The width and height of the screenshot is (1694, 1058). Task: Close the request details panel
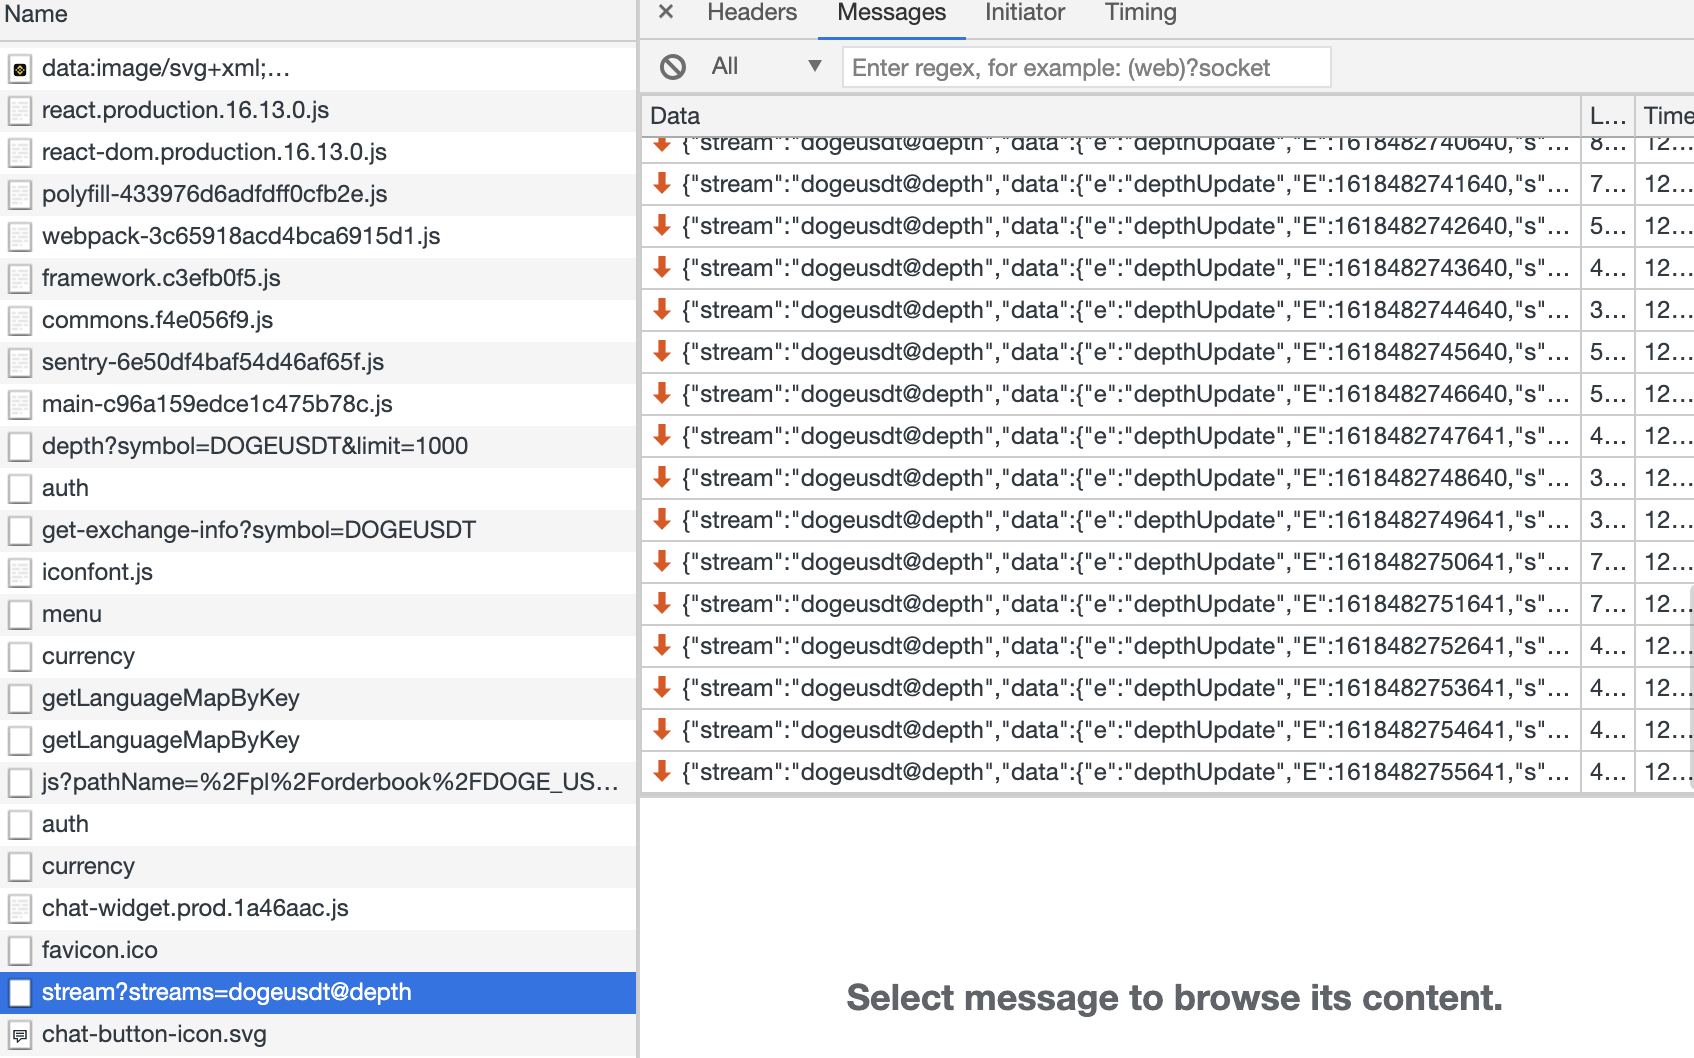pyautogui.click(x=666, y=12)
